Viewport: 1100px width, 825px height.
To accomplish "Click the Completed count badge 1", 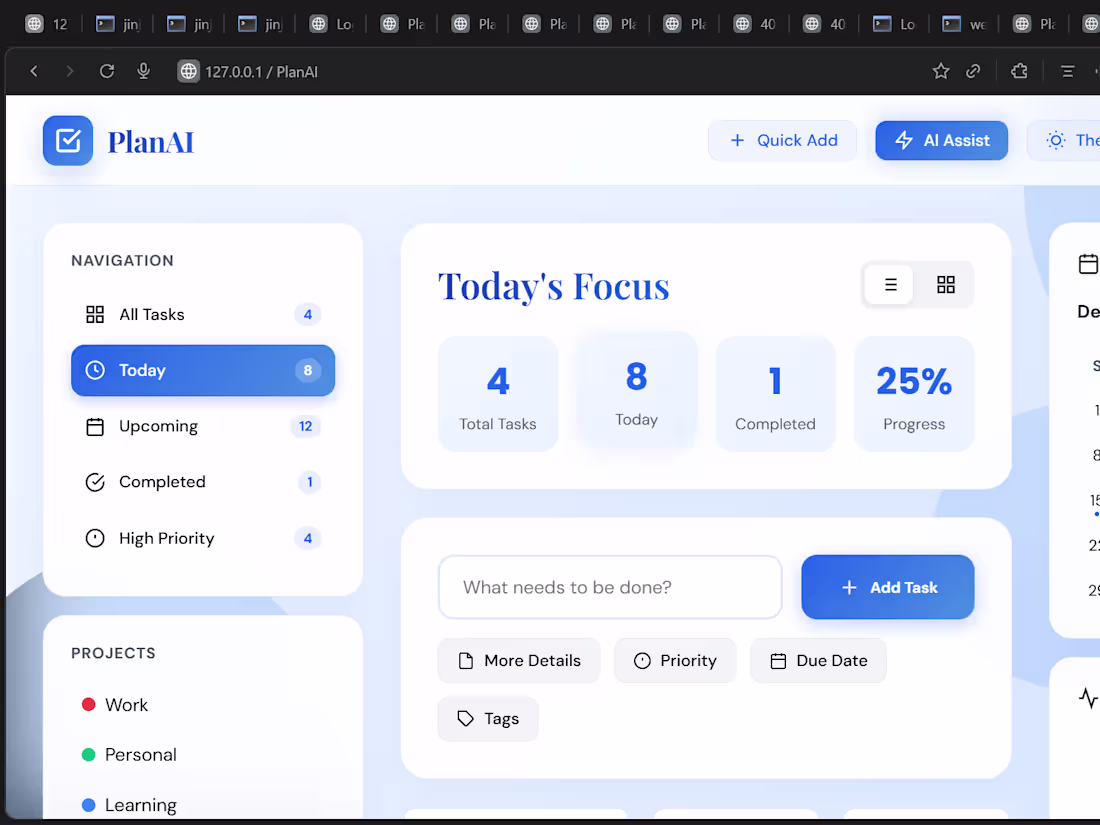I will pyautogui.click(x=309, y=482).
